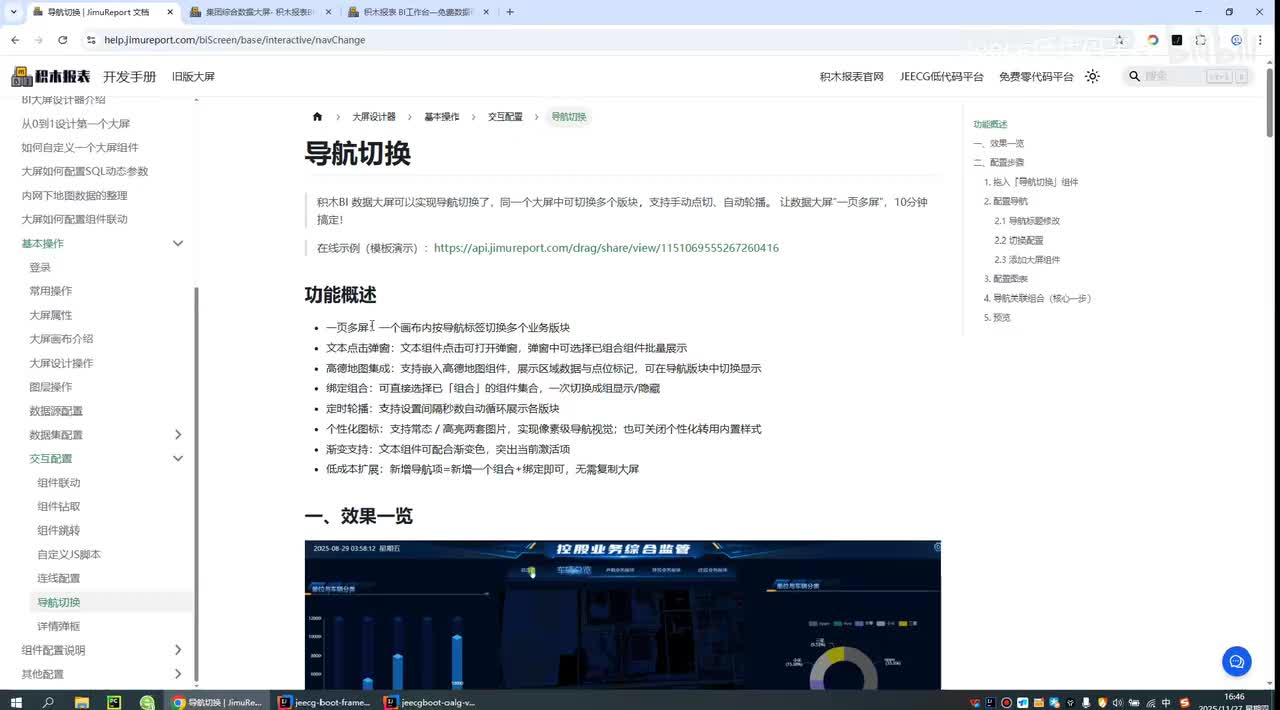Switch to jeecgboot-oalg IntelliJ taskbar window
This screenshot has height=710, width=1280.
(x=430, y=702)
